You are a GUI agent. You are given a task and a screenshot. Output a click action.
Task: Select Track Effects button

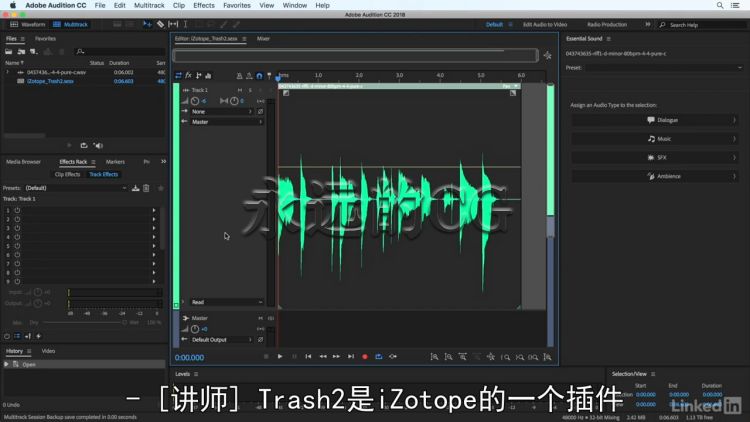tap(104, 174)
